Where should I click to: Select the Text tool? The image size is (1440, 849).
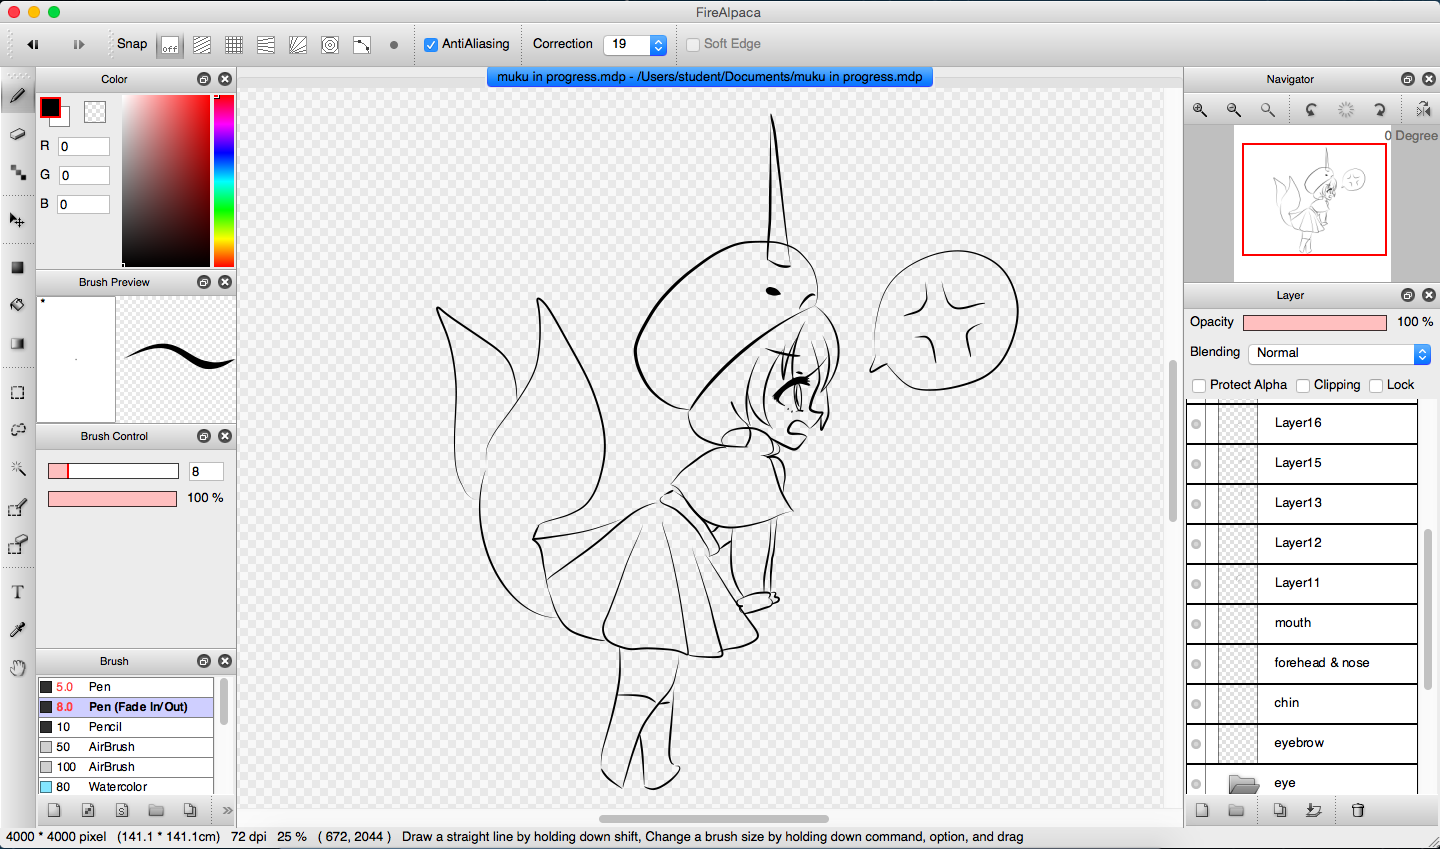(17, 592)
